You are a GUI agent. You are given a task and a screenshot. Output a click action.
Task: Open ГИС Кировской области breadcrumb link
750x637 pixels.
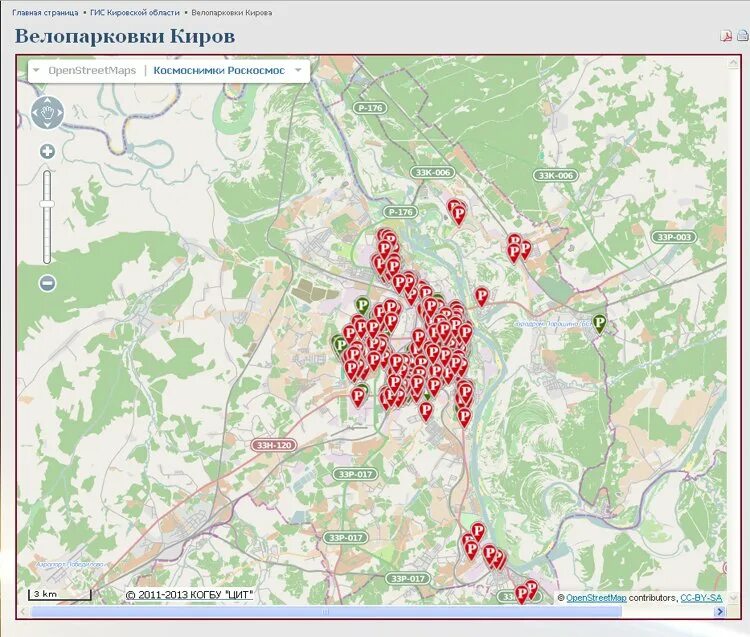135,13
